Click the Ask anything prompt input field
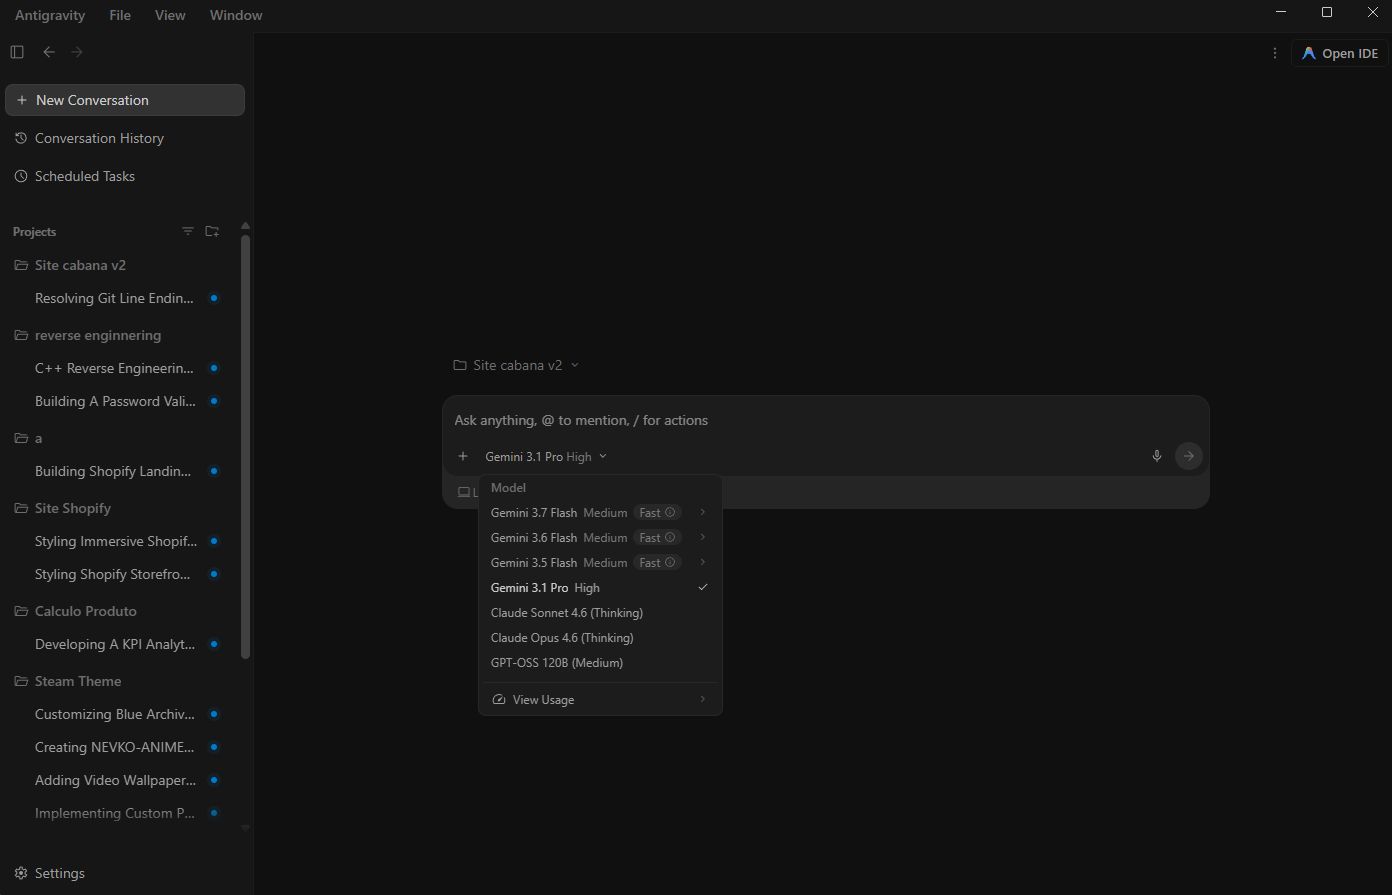1392x895 pixels. click(x=826, y=420)
